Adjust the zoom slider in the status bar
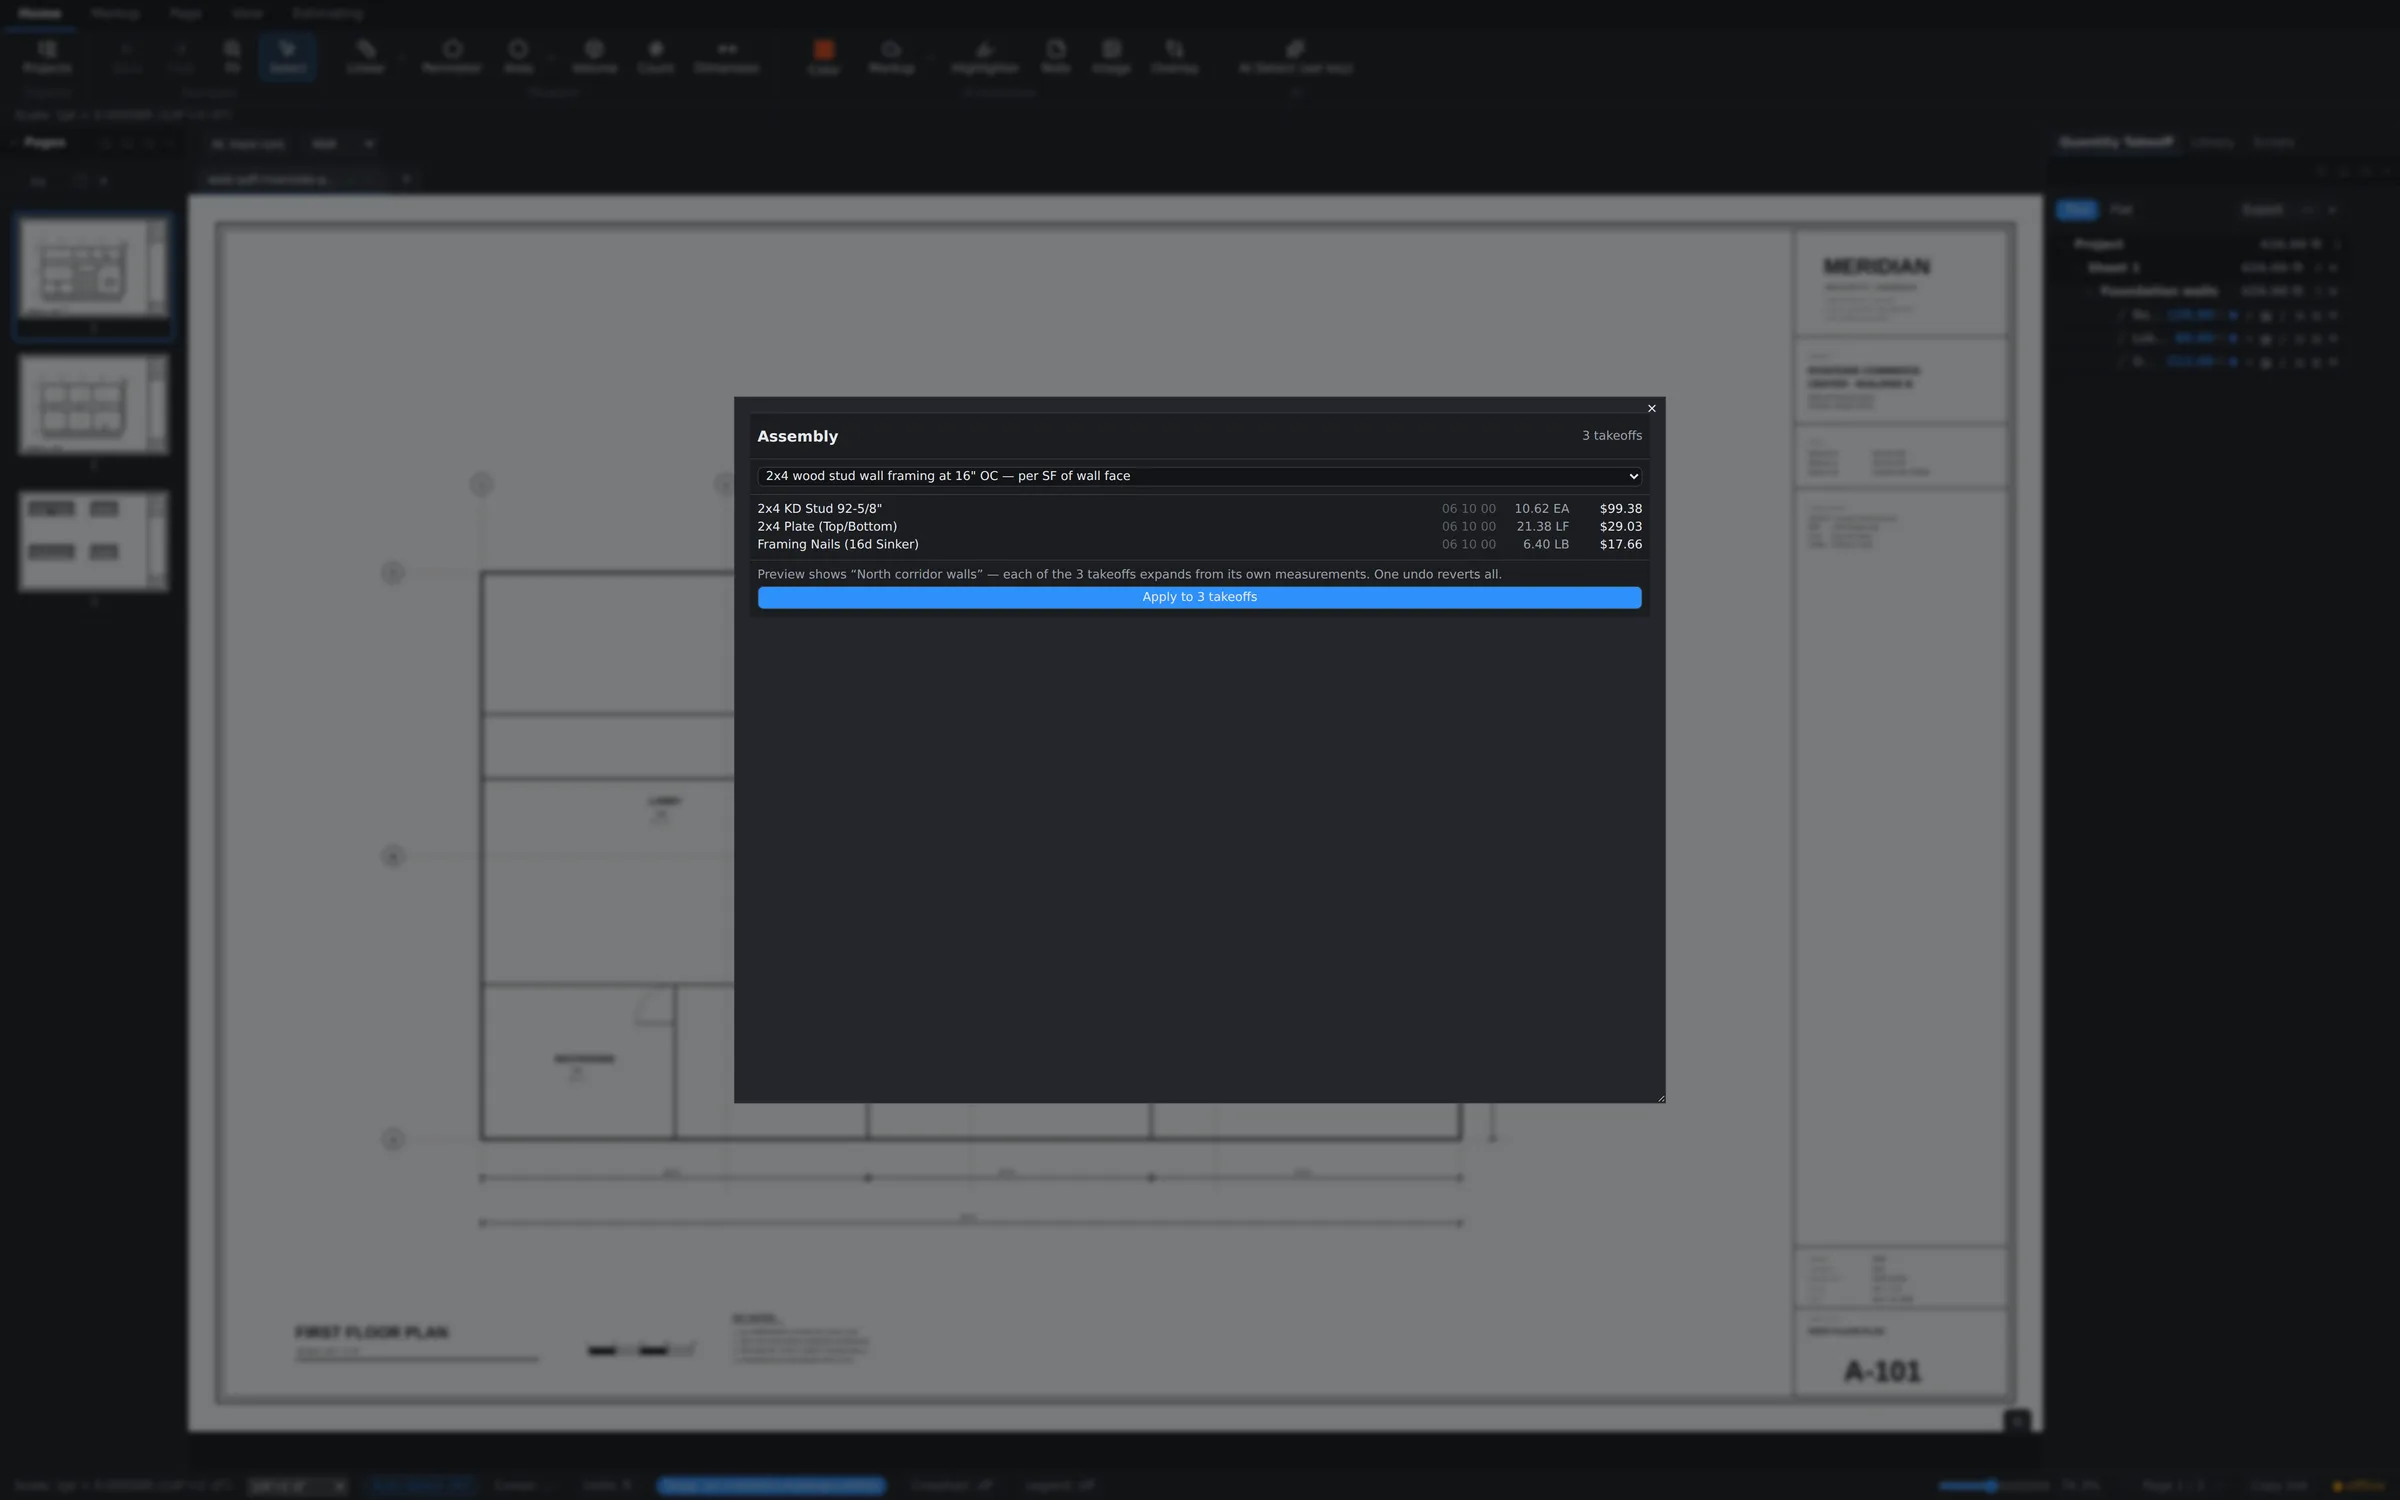Viewport: 2400px width, 1500px height. pyautogui.click(x=1992, y=1486)
